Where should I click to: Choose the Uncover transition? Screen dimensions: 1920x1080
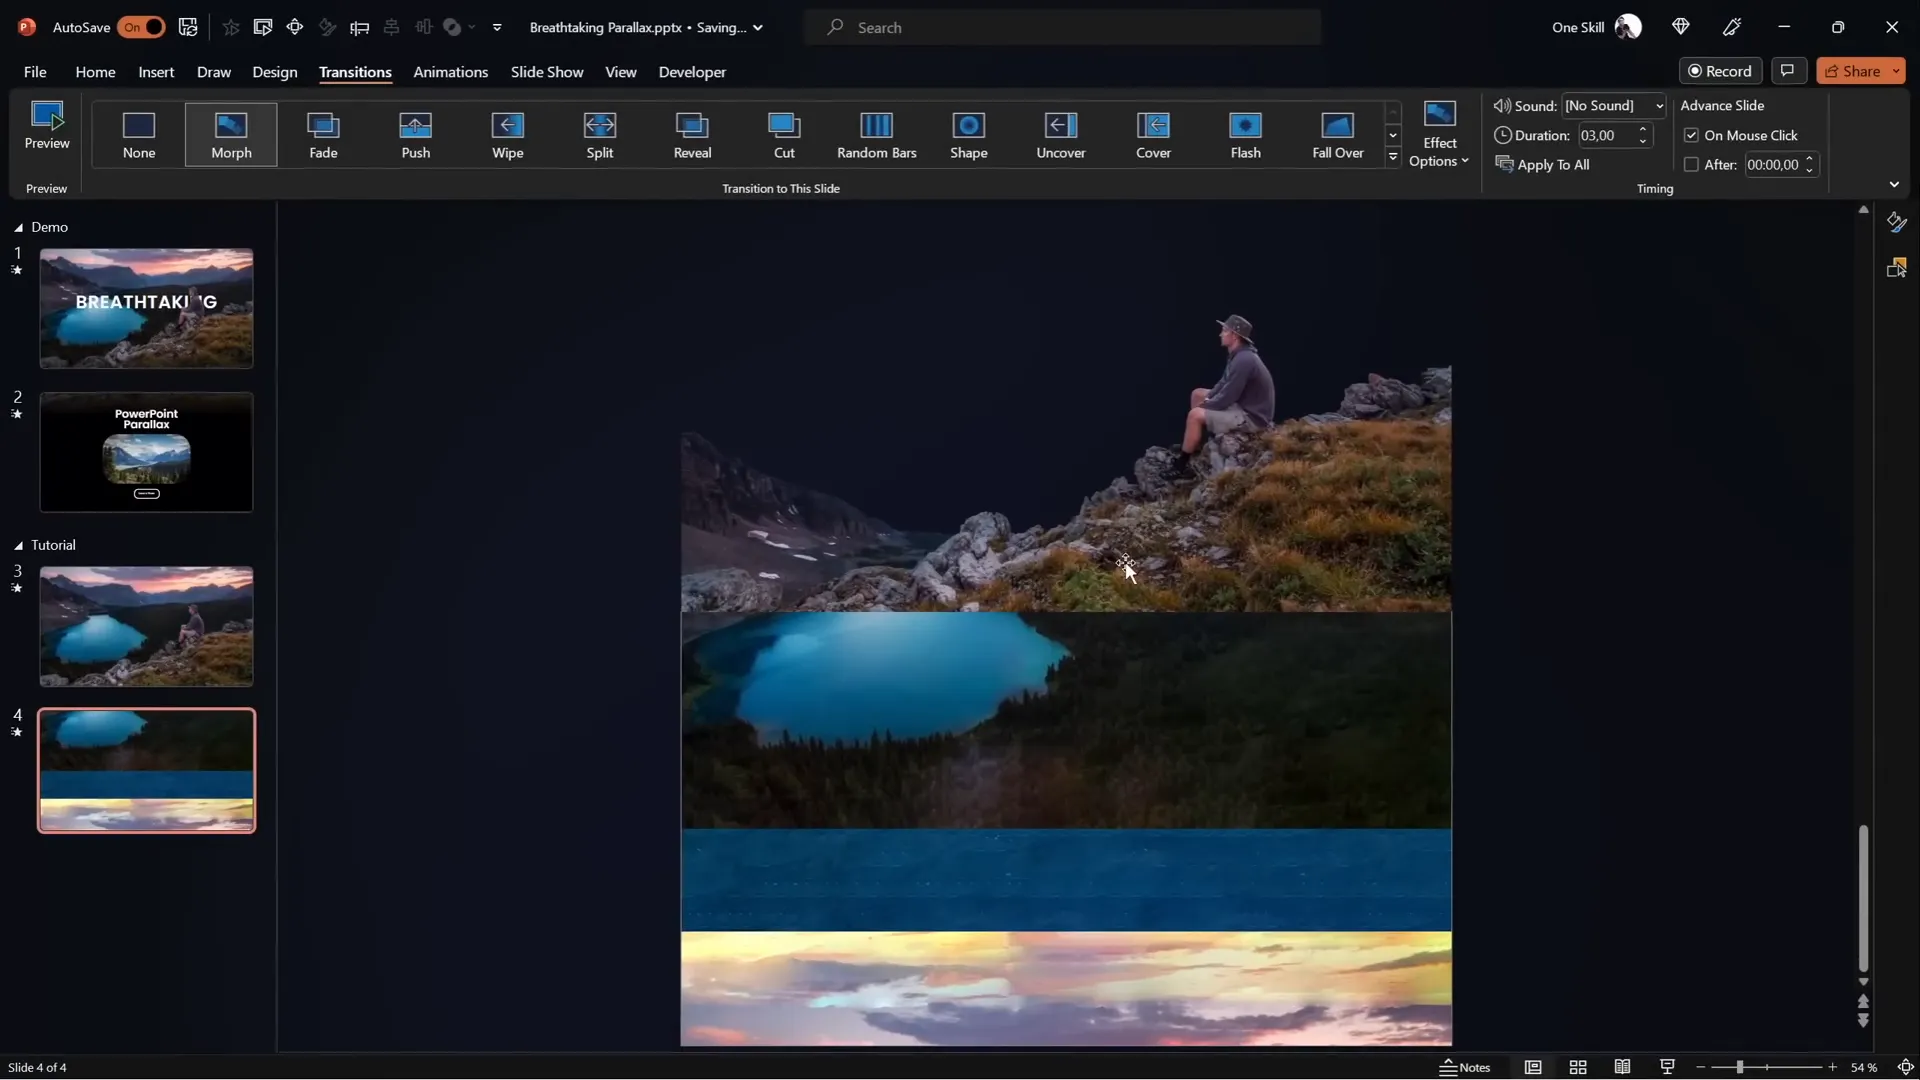tap(1061, 134)
